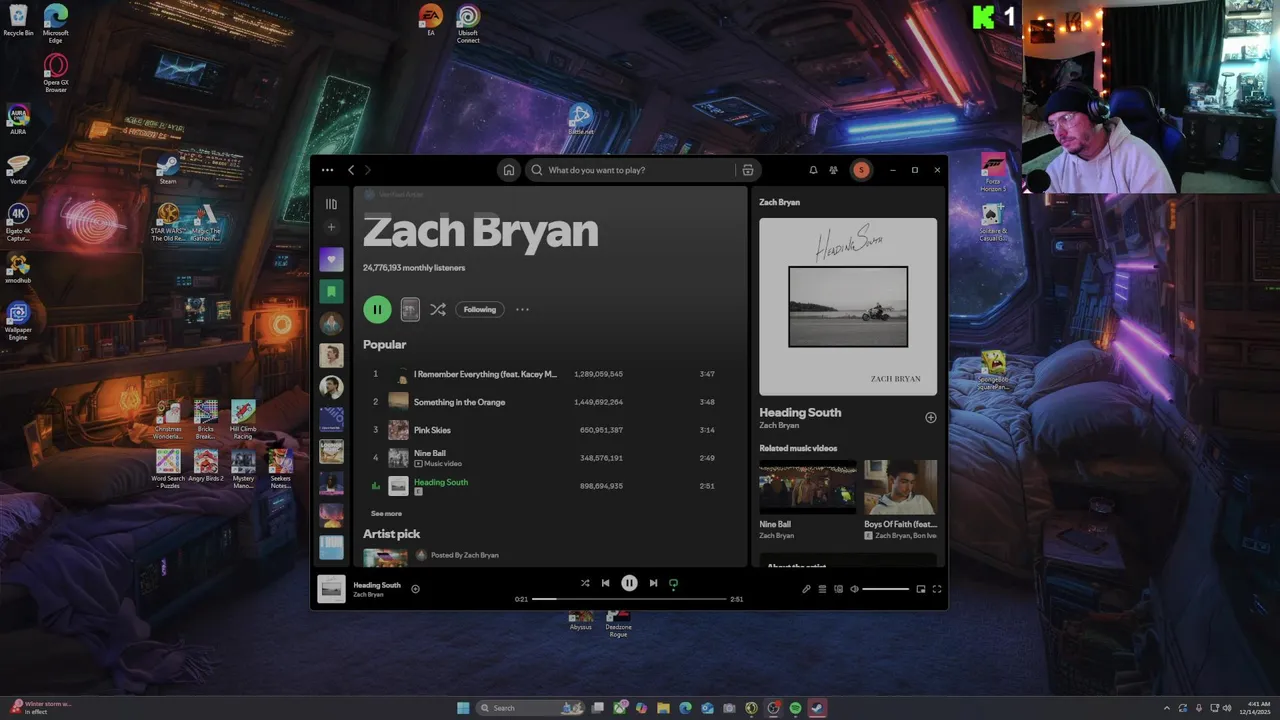1280x720 pixels.
Task: Open the Connect to a device icon
Action: [x=838, y=589]
